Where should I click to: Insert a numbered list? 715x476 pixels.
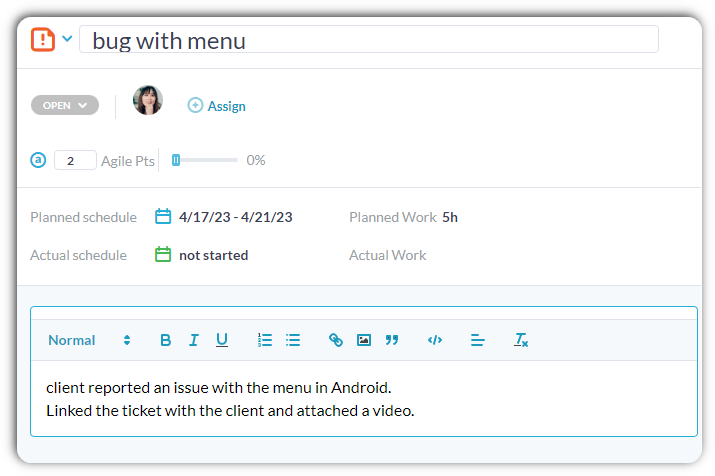(x=265, y=340)
